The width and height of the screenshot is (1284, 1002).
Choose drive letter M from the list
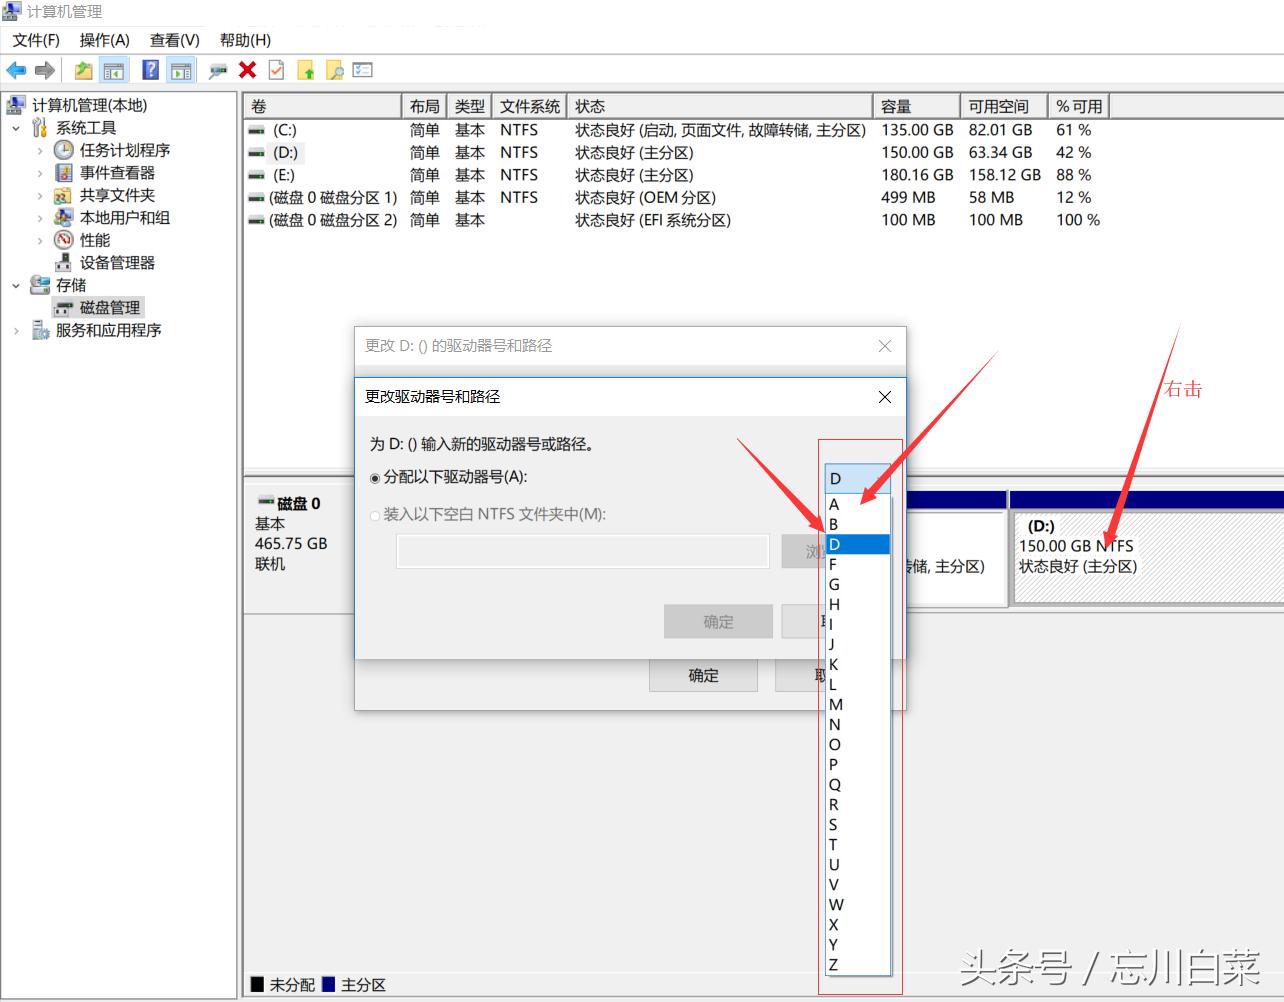857,705
